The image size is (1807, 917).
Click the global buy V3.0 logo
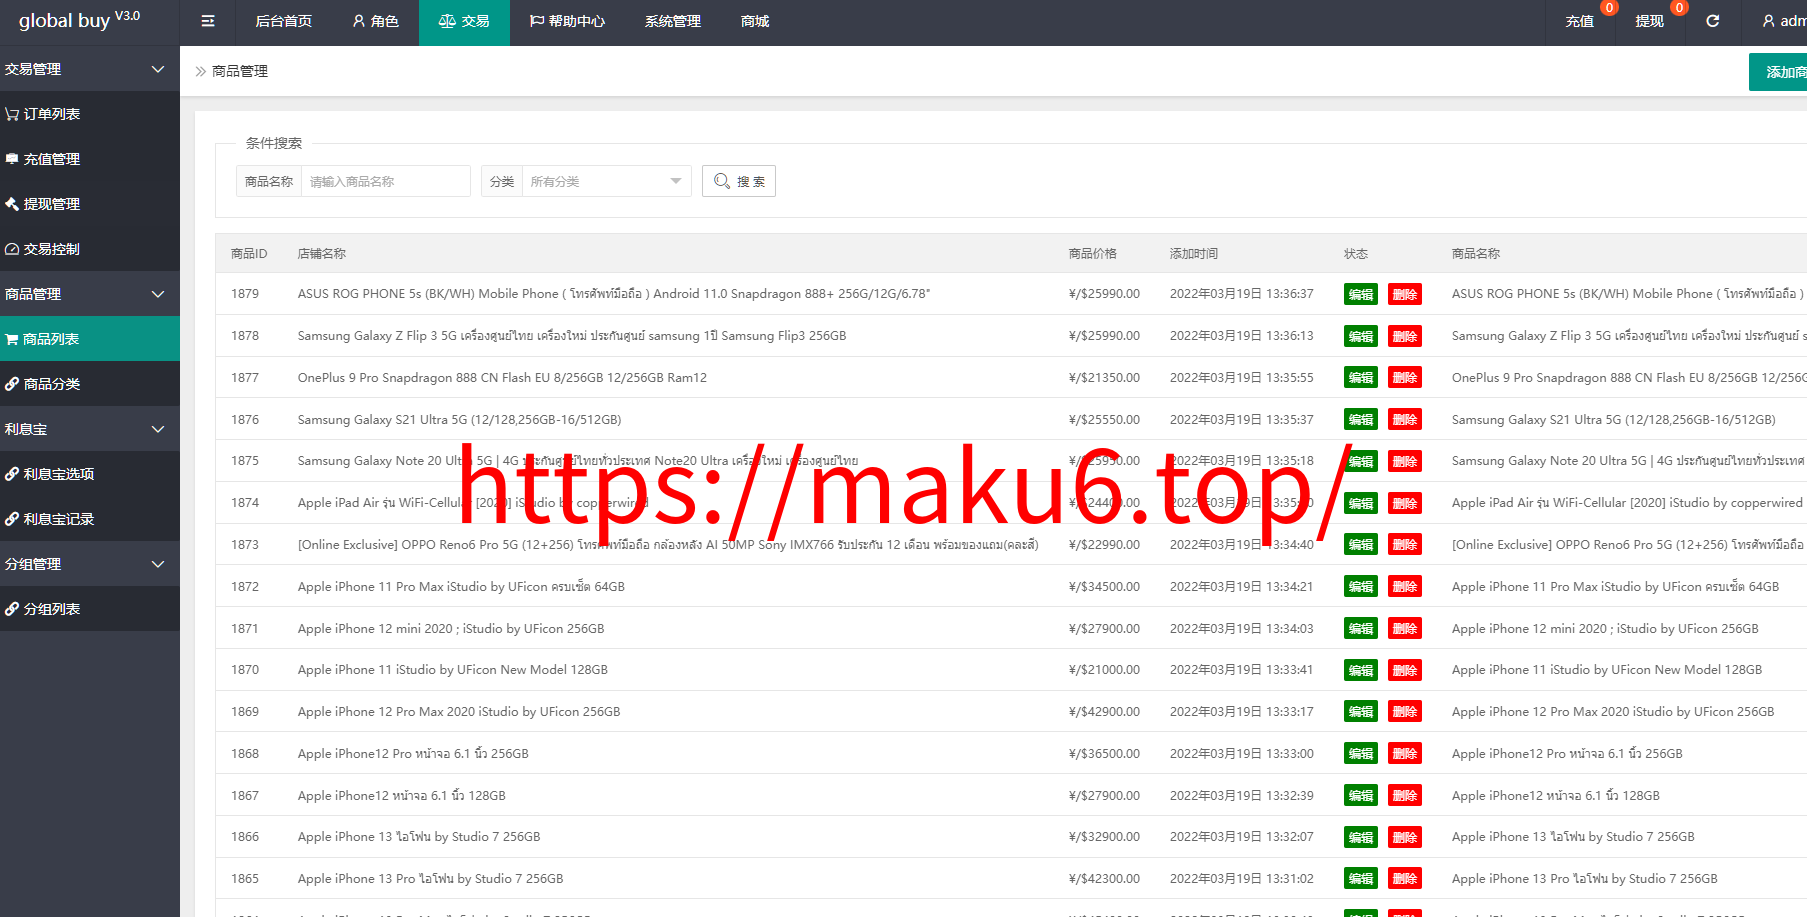coord(79,20)
